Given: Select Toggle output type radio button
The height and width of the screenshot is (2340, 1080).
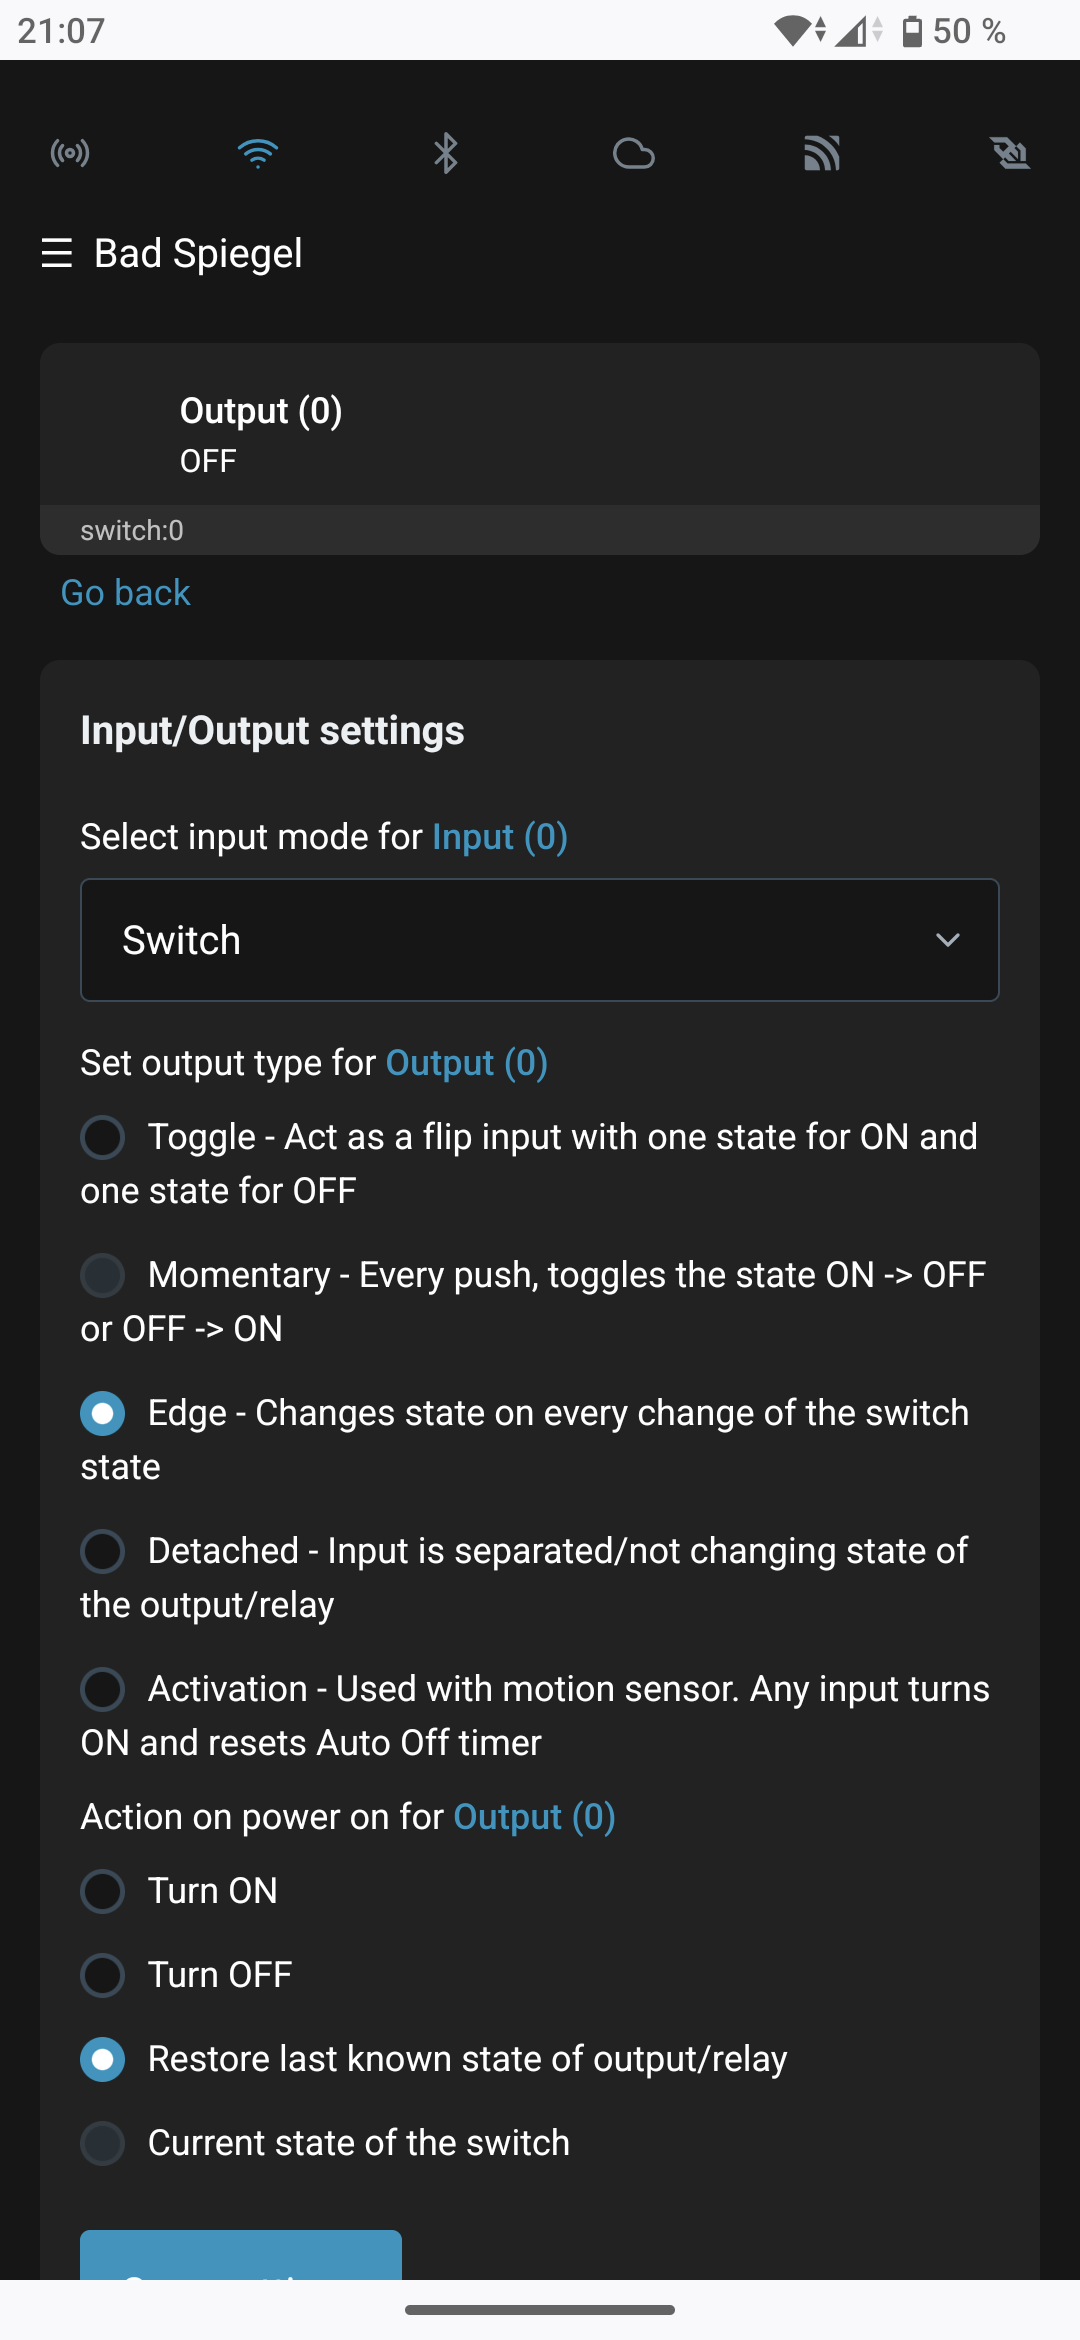Looking at the screenshot, I should tap(103, 1138).
